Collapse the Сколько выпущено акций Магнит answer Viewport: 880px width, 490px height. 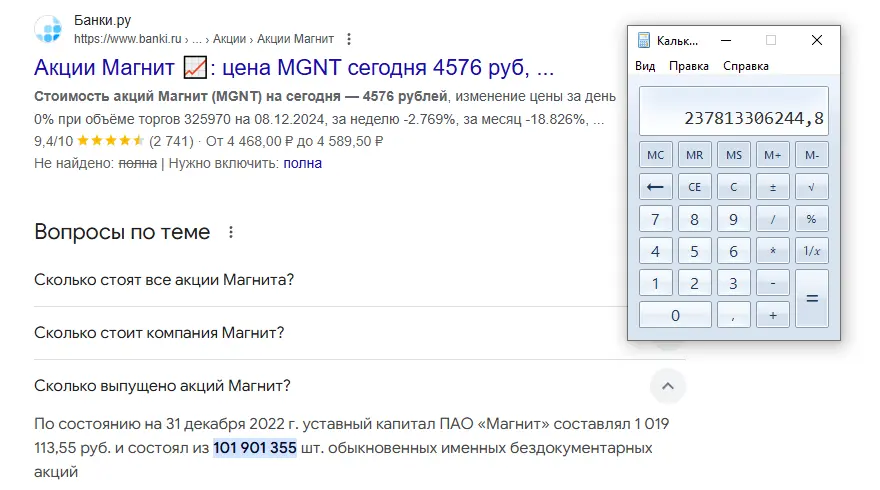click(668, 386)
